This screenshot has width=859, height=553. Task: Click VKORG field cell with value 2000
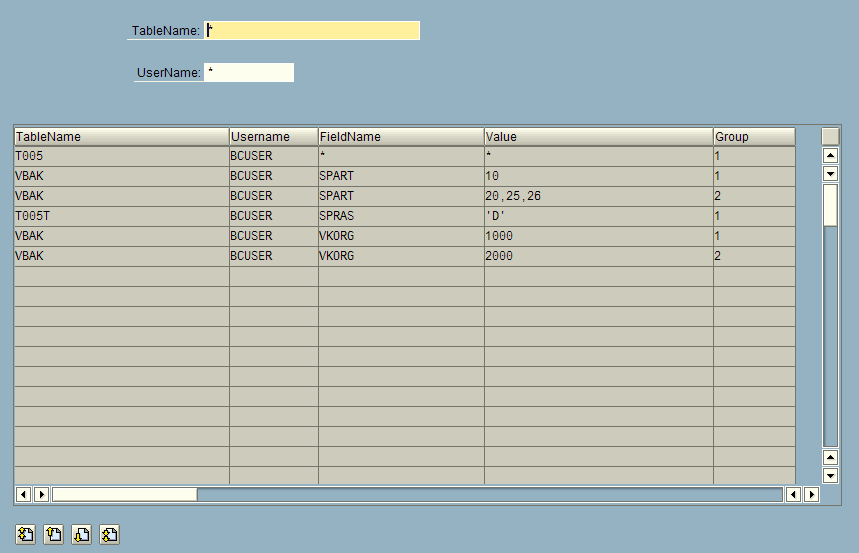coord(402,256)
